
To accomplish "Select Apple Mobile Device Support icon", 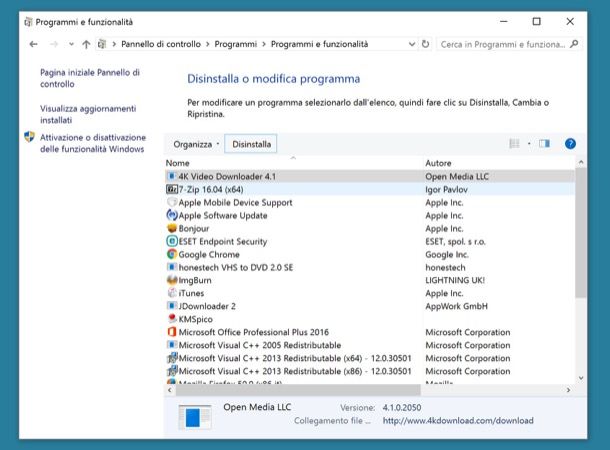I will (x=172, y=202).
